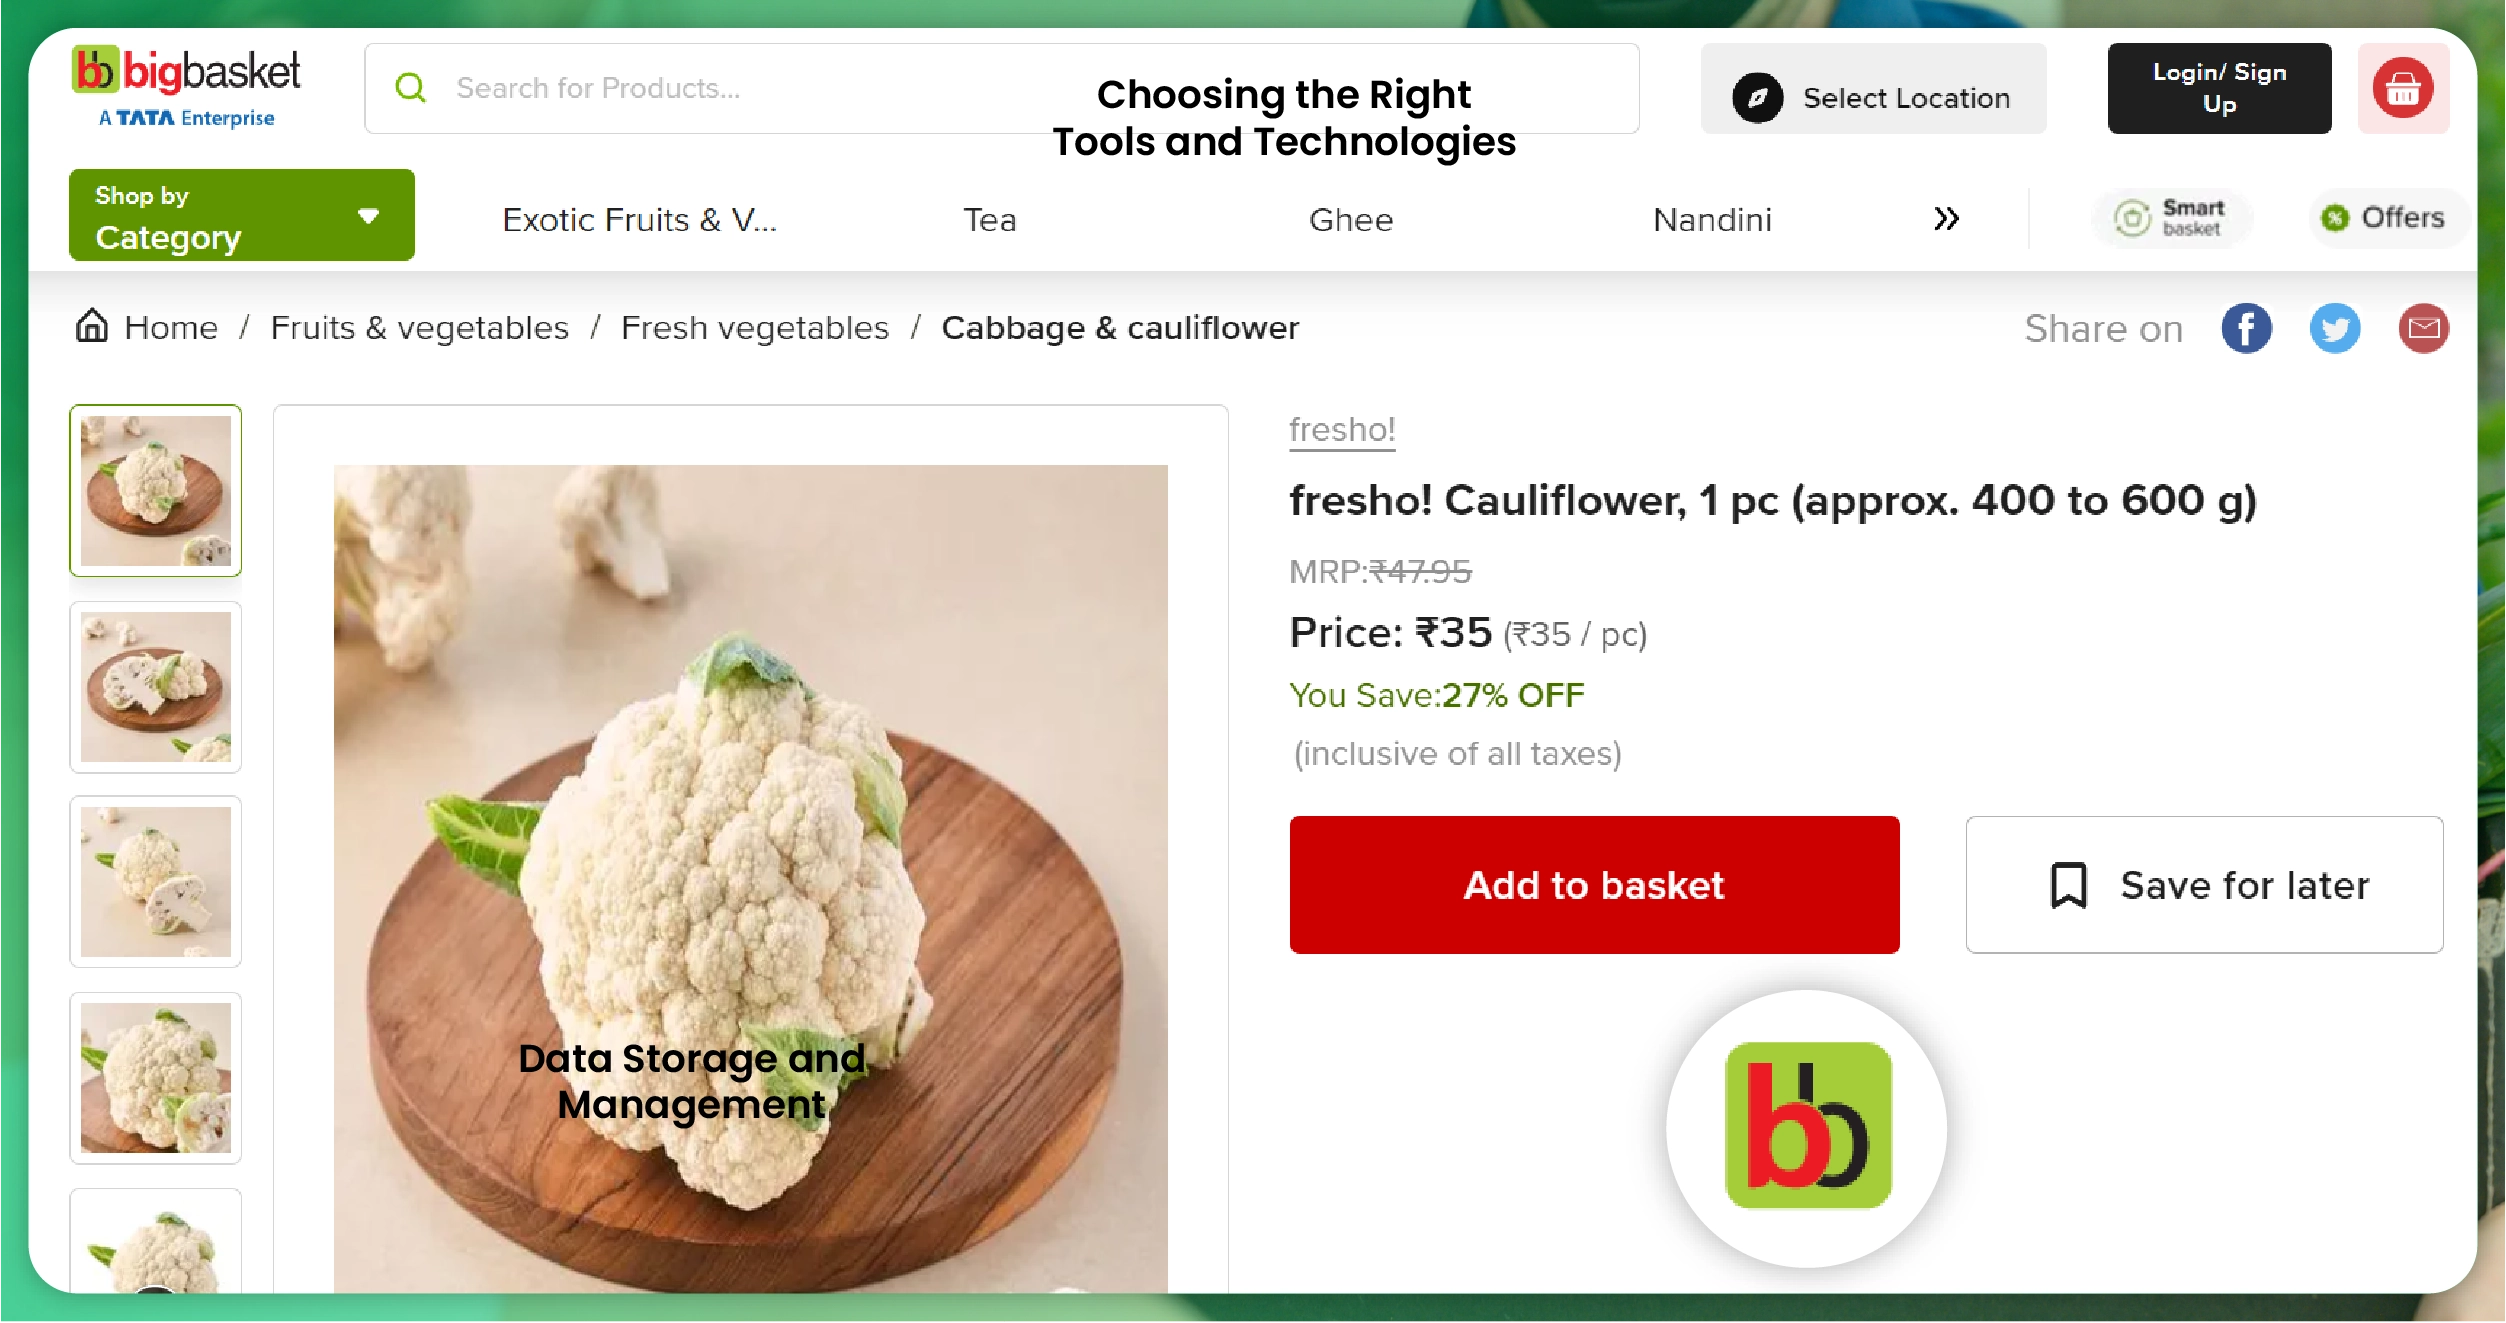Open Smart basket

tap(2172, 217)
